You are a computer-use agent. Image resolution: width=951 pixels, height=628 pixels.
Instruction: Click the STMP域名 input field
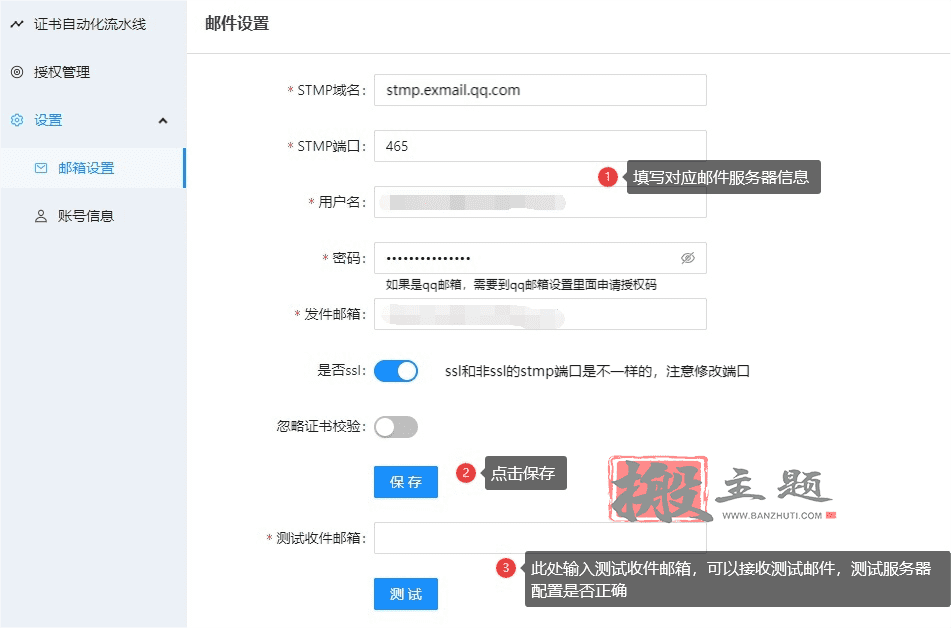(540, 90)
